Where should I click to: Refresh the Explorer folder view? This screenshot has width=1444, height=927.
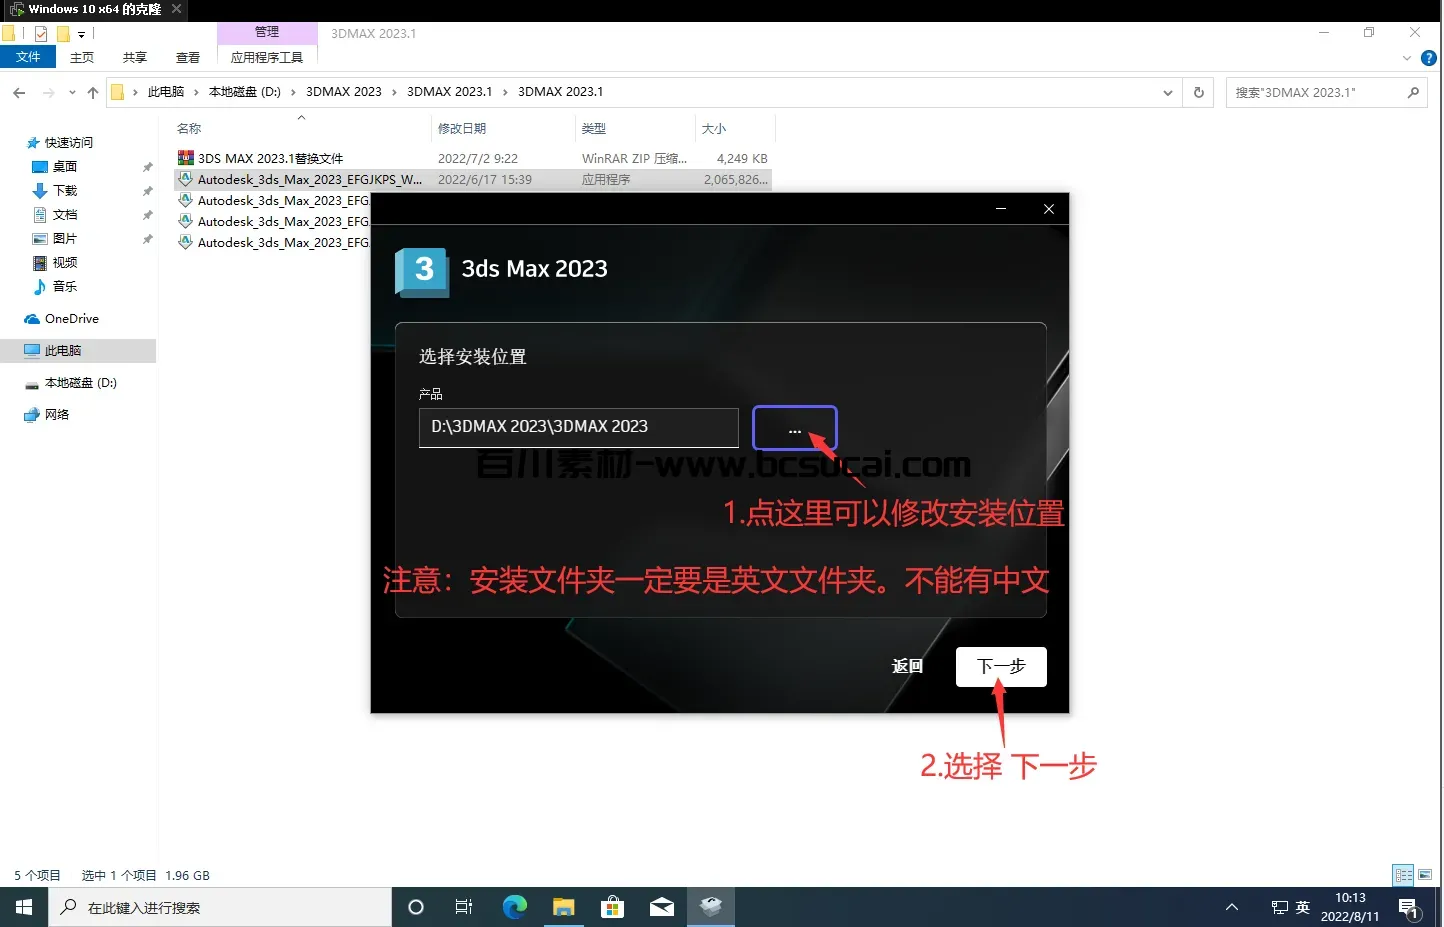pos(1198,92)
